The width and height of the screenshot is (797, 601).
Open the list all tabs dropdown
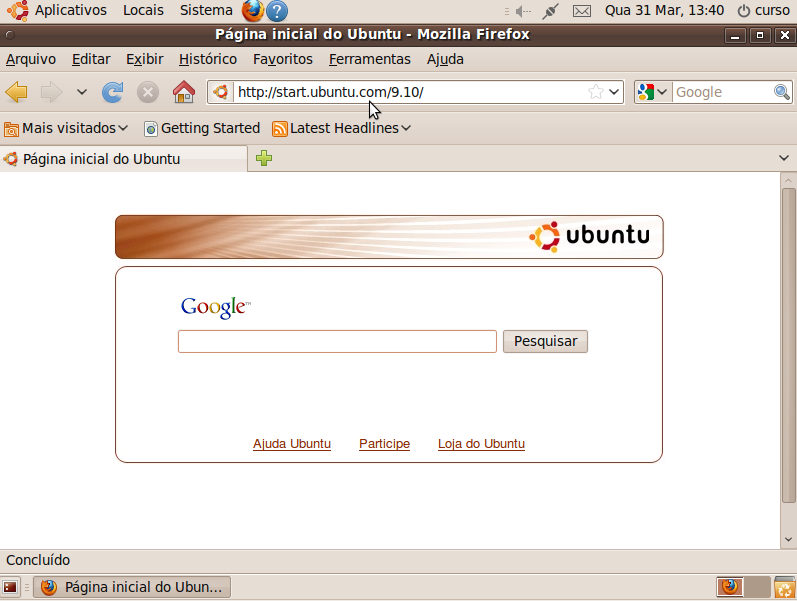pos(784,158)
